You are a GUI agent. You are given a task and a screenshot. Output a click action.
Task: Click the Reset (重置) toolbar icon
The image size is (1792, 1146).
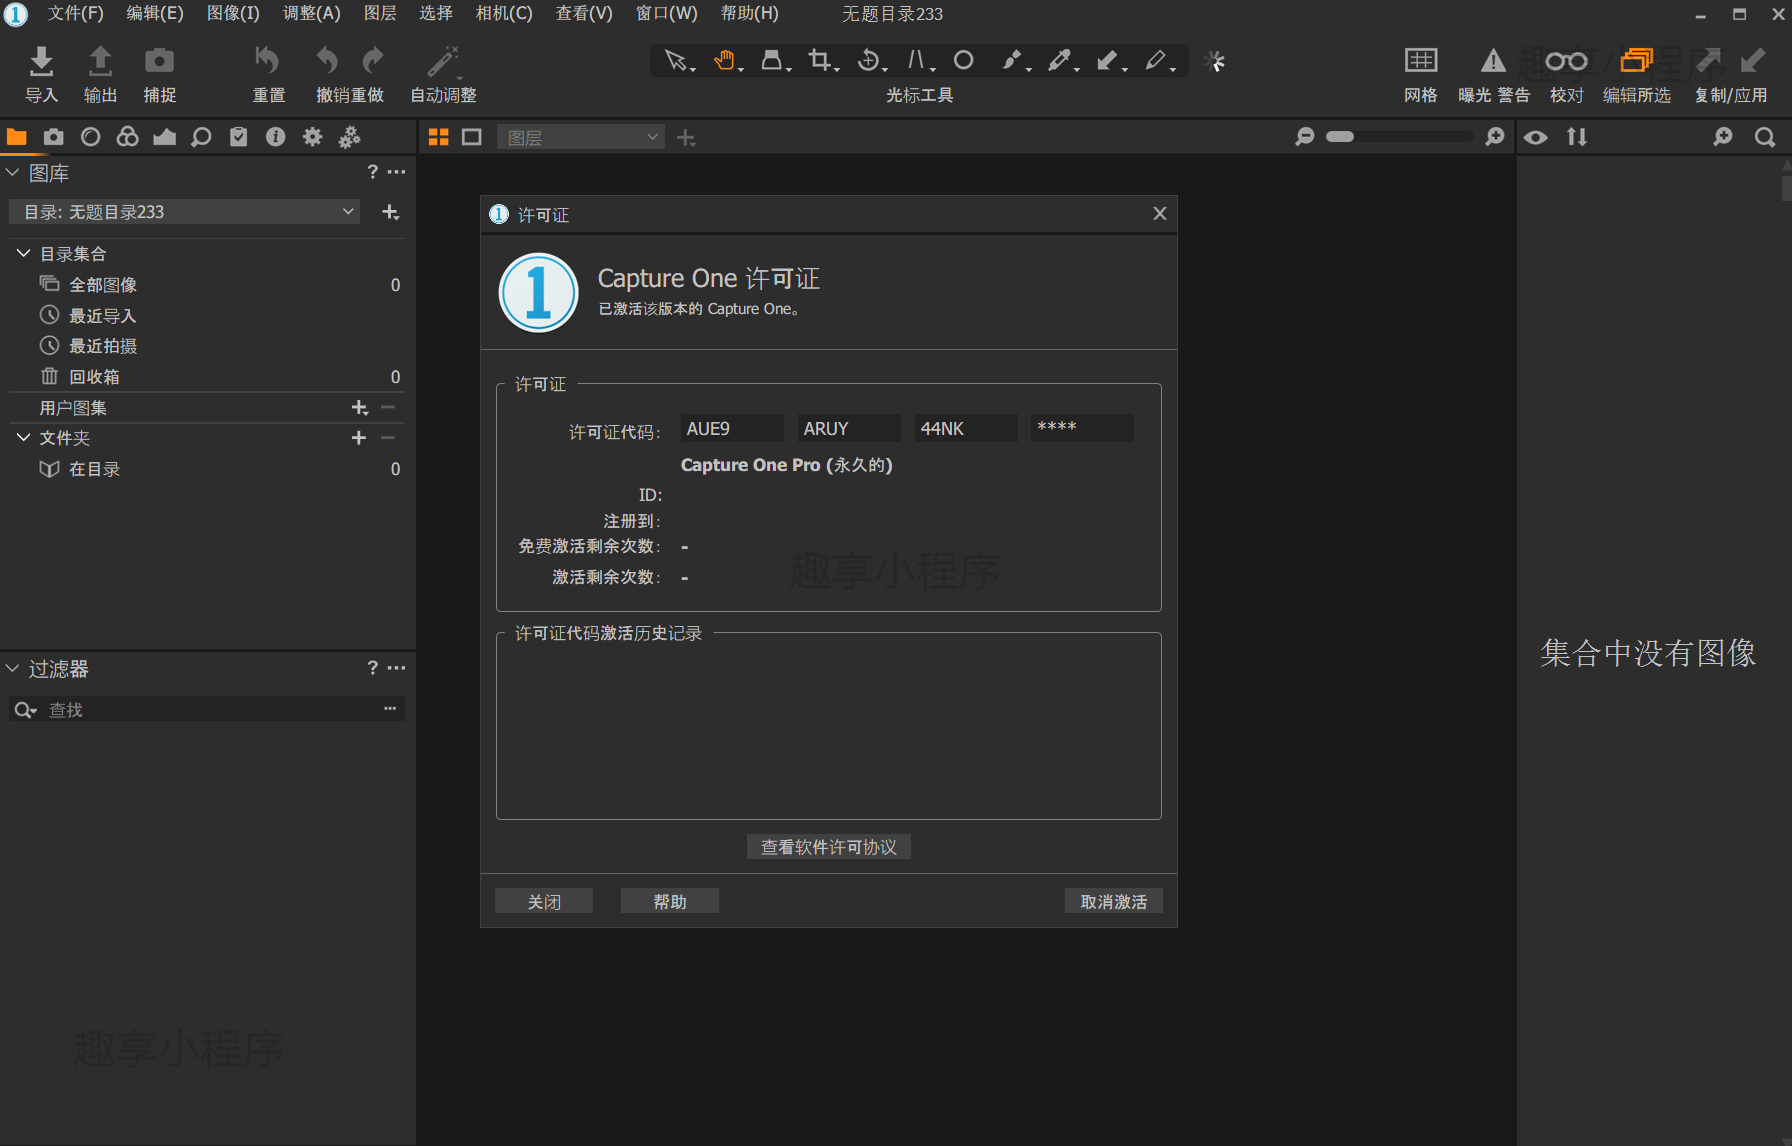point(267,61)
